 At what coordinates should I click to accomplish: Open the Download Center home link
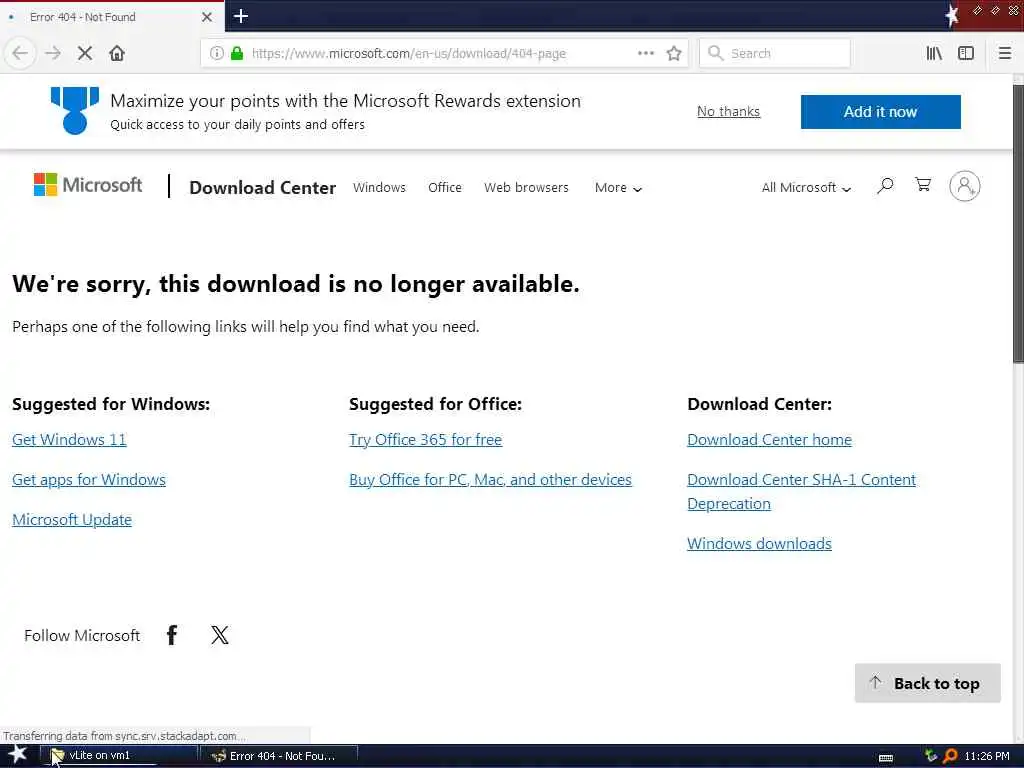point(769,440)
